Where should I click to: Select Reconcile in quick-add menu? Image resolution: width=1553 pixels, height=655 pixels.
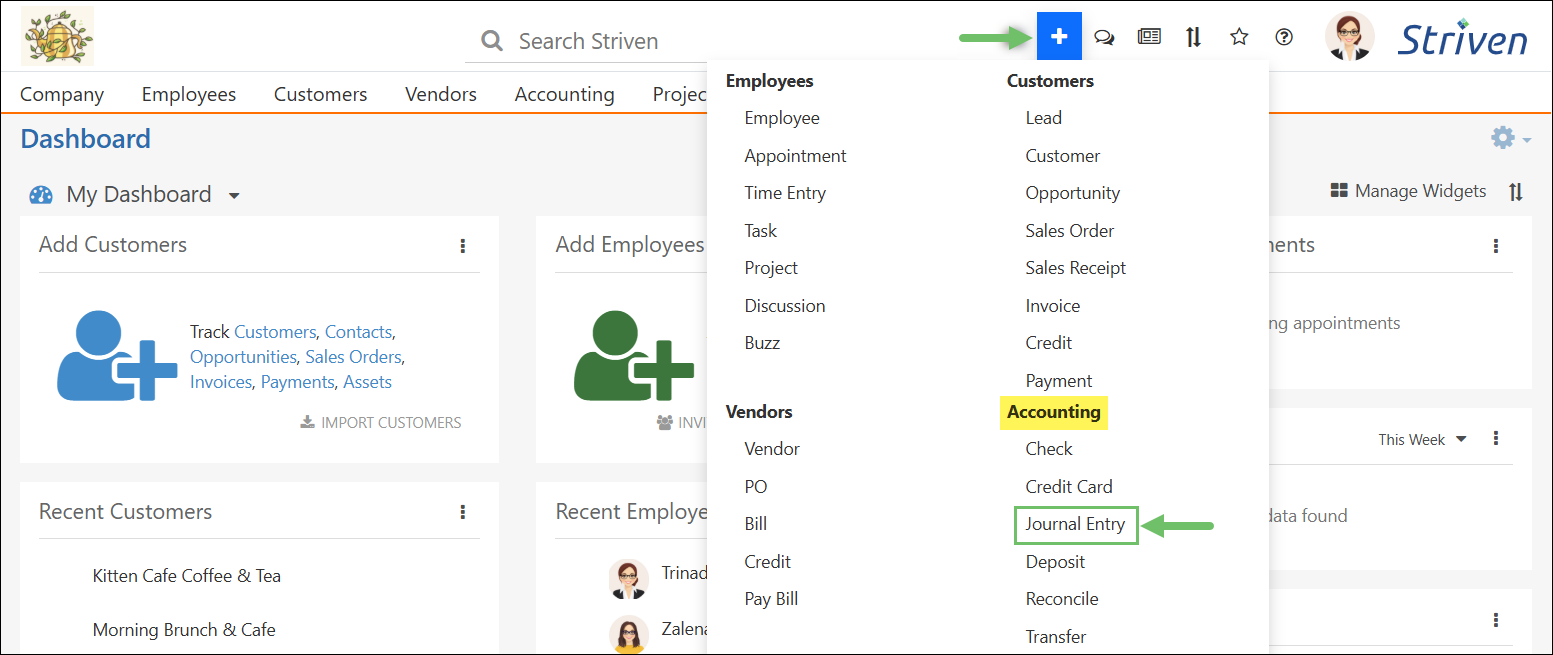point(1061,599)
